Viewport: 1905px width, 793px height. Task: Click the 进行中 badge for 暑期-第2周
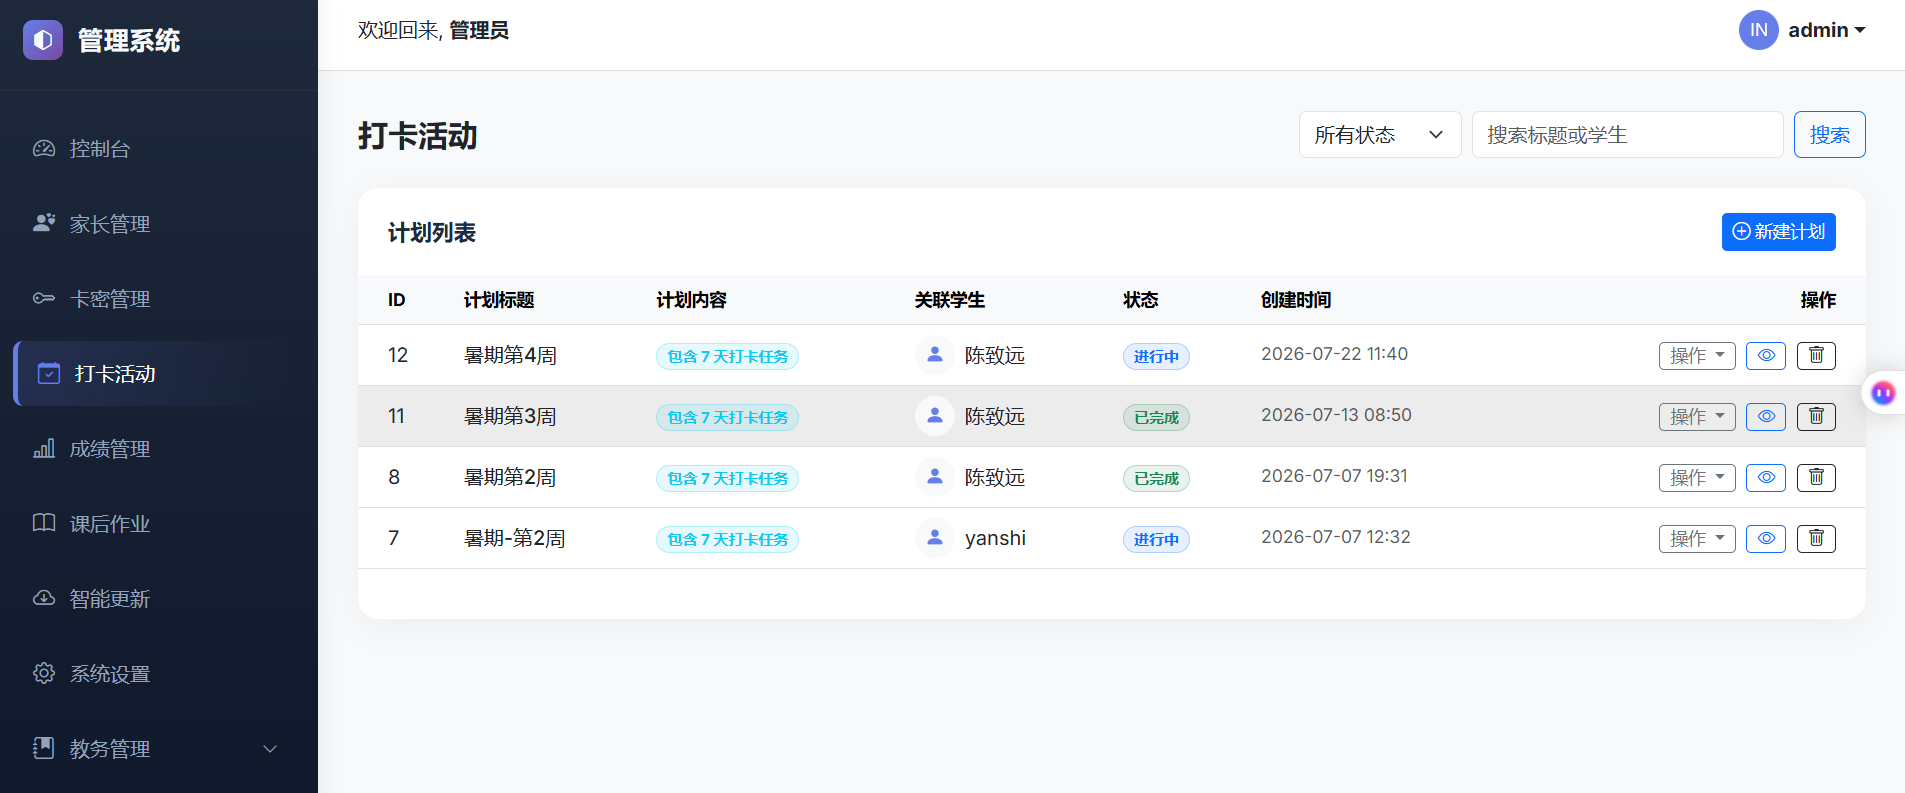(x=1156, y=540)
